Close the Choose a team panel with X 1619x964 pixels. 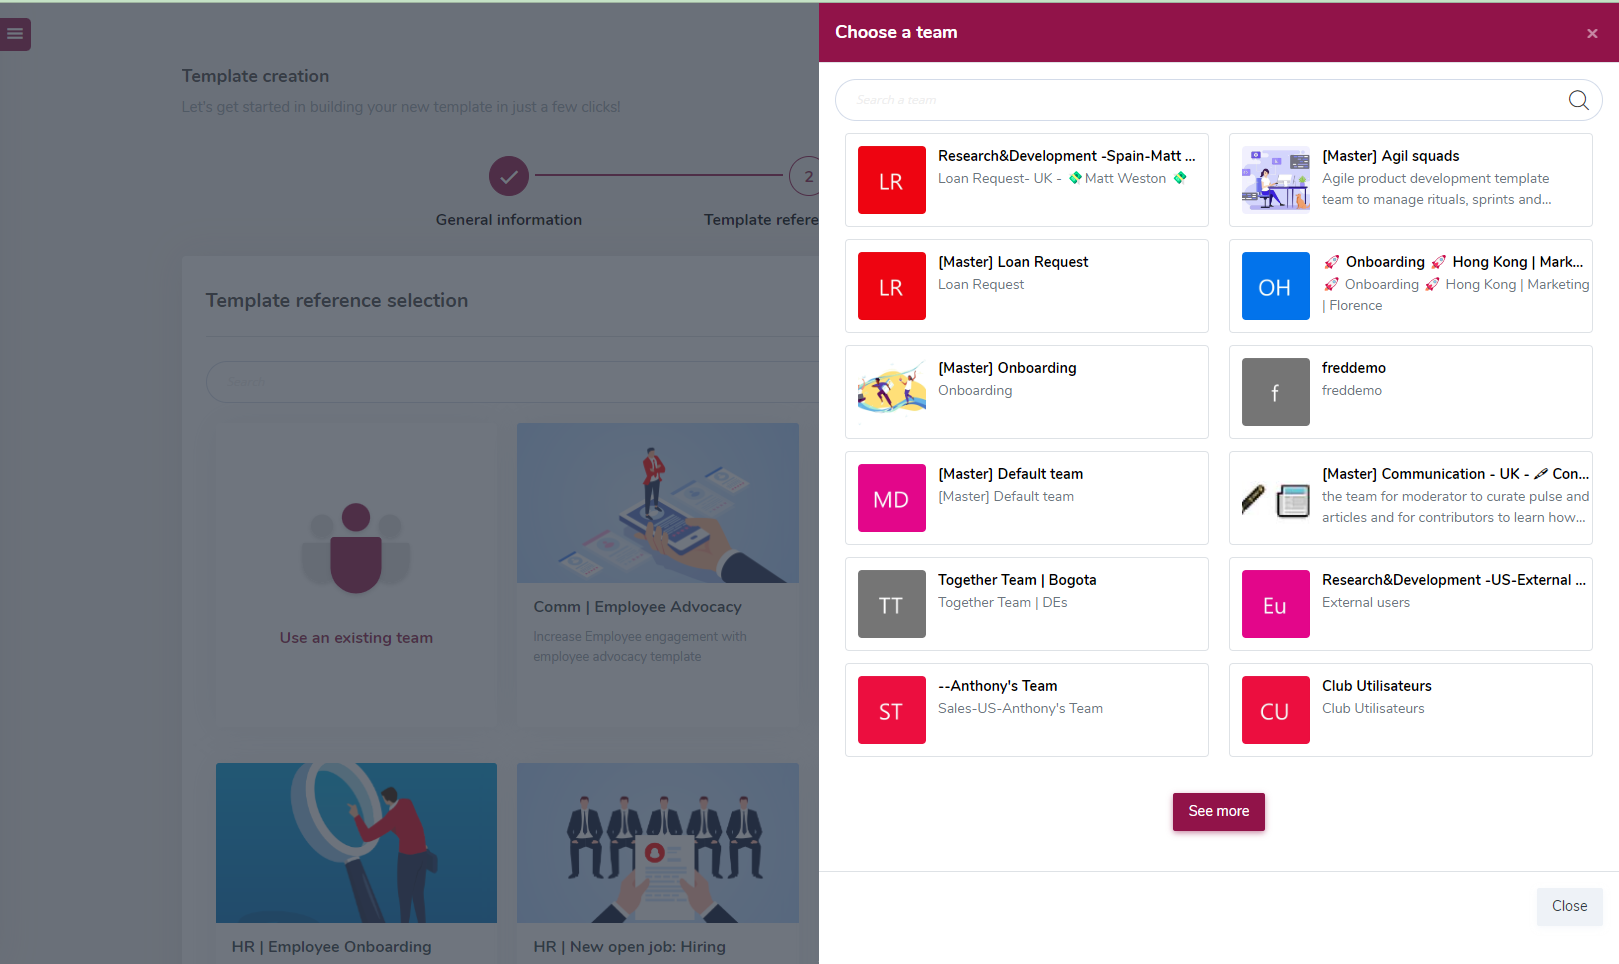tap(1592, 33)
